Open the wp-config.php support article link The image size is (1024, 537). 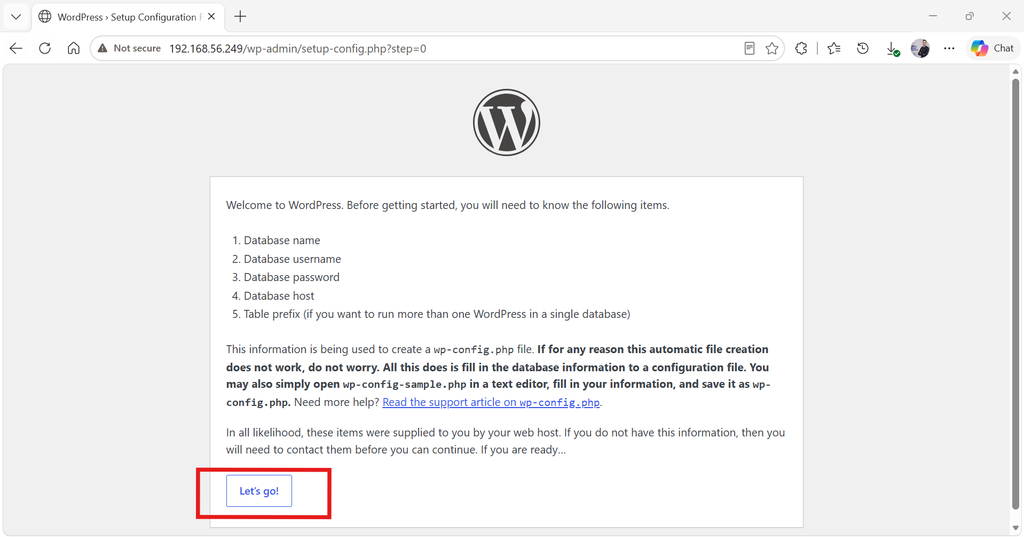click(491, 402)
